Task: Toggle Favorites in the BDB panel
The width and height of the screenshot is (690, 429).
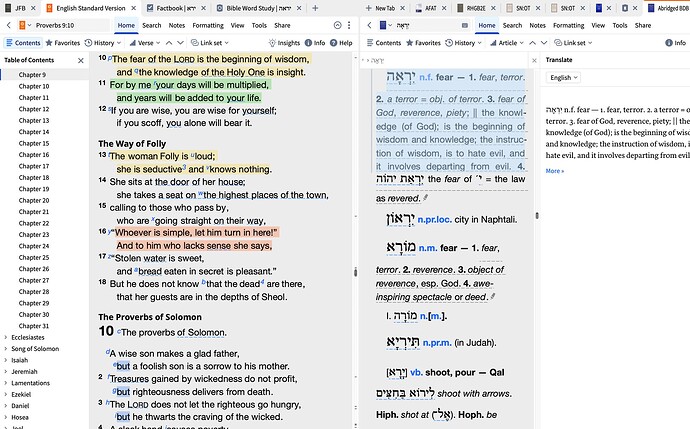Action: (423, 43)
